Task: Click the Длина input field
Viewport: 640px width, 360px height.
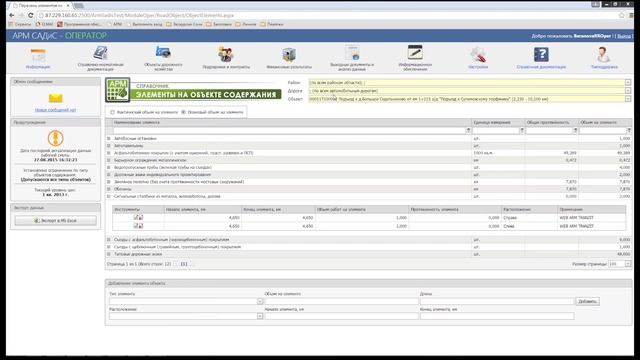Action: (x=497, y=301)
